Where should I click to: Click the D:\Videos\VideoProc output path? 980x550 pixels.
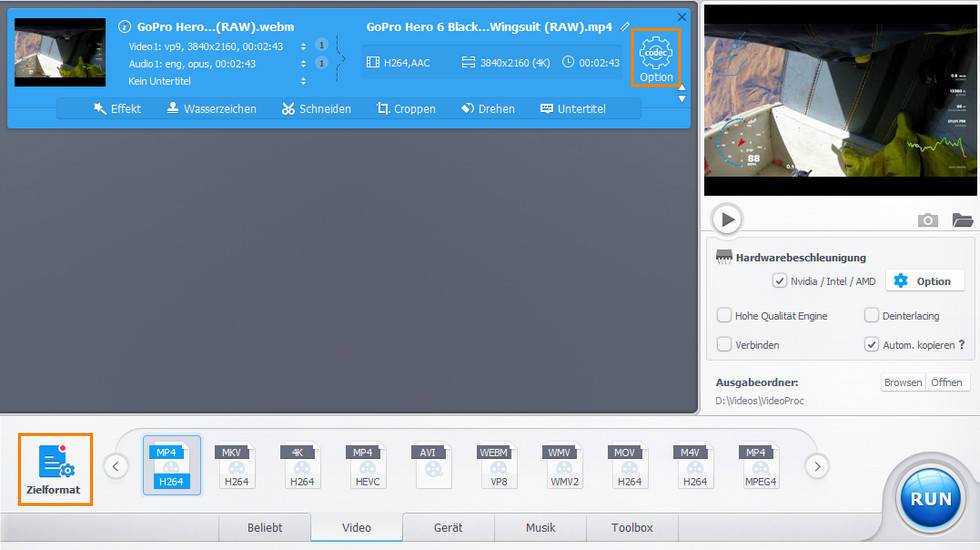click(759, 401)
